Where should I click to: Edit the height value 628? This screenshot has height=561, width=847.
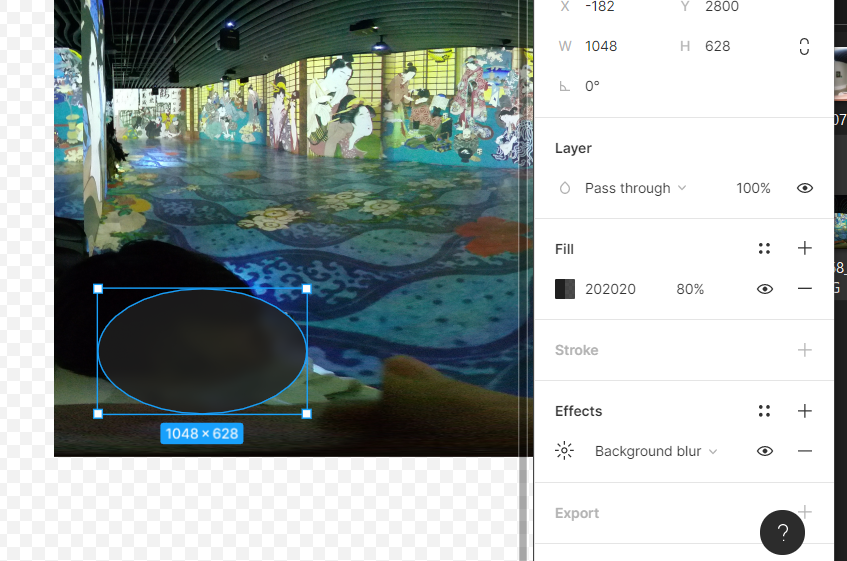point(717,46)
